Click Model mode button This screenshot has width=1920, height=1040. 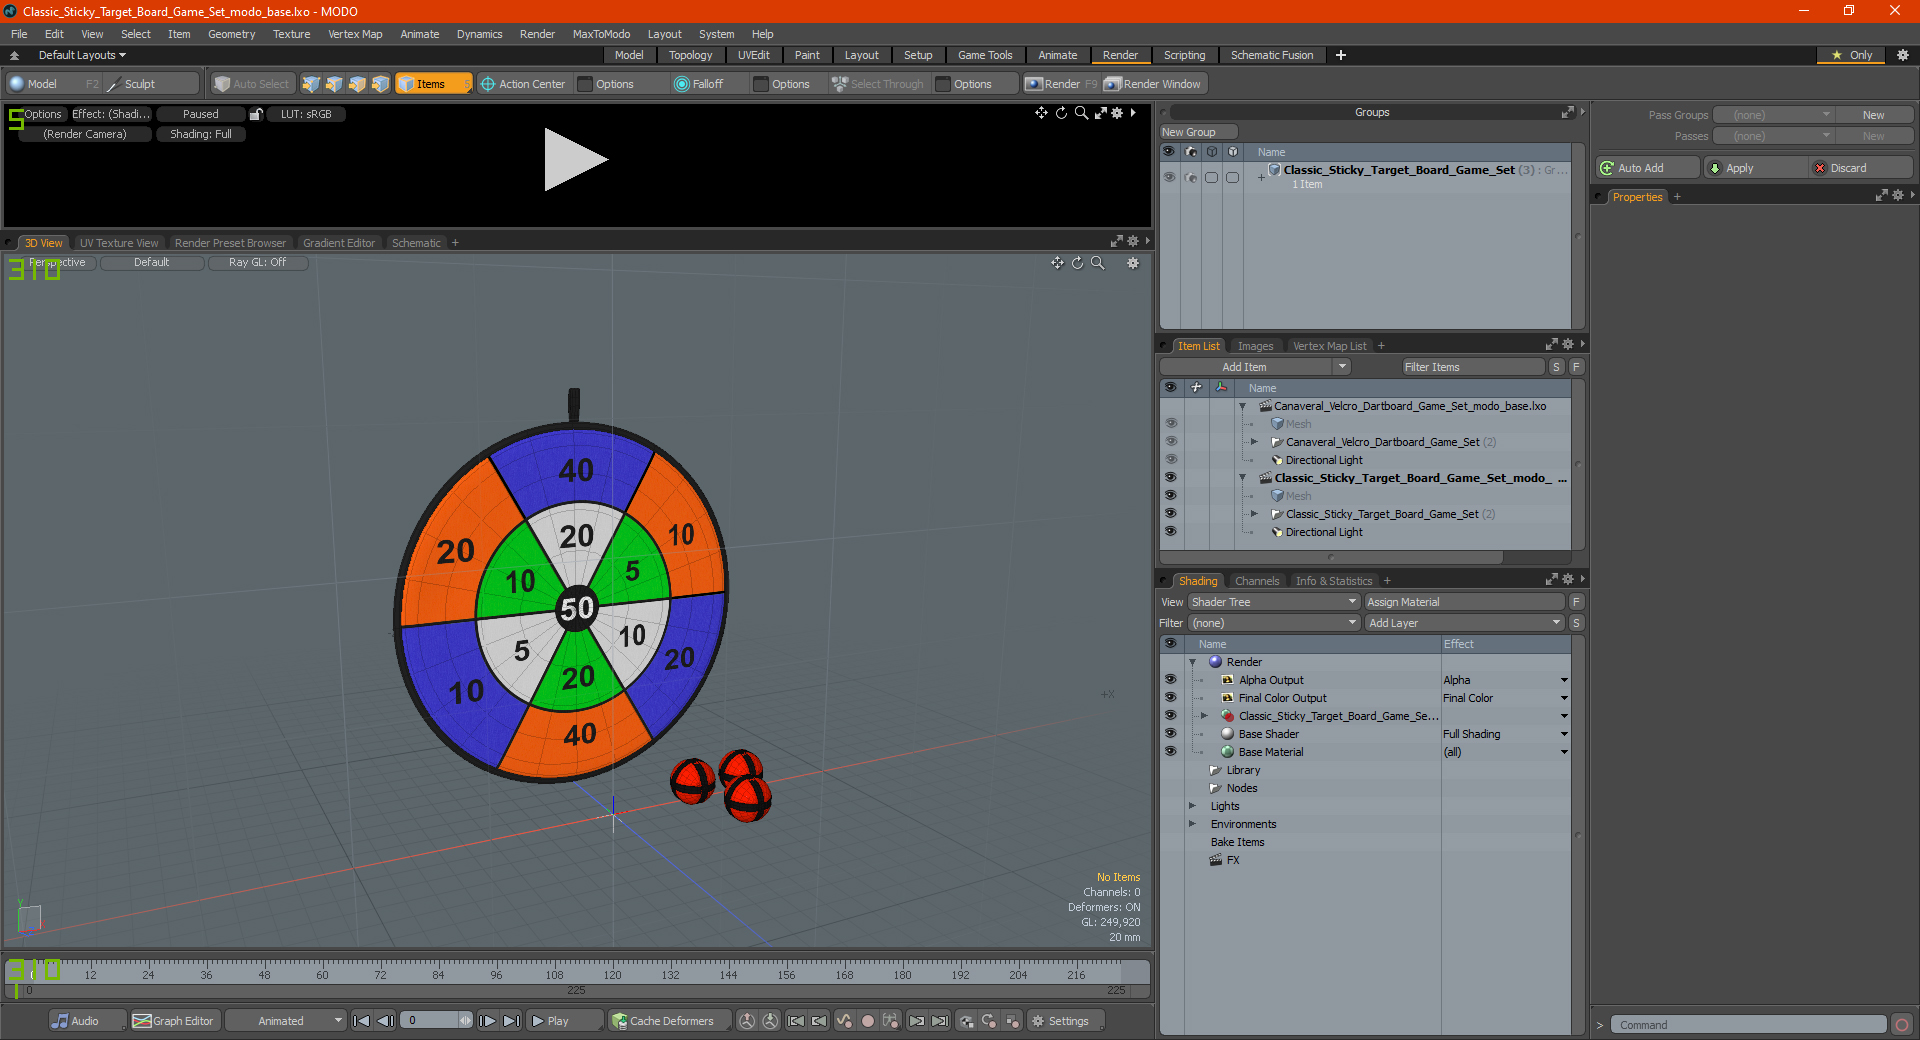coord(53,84)
